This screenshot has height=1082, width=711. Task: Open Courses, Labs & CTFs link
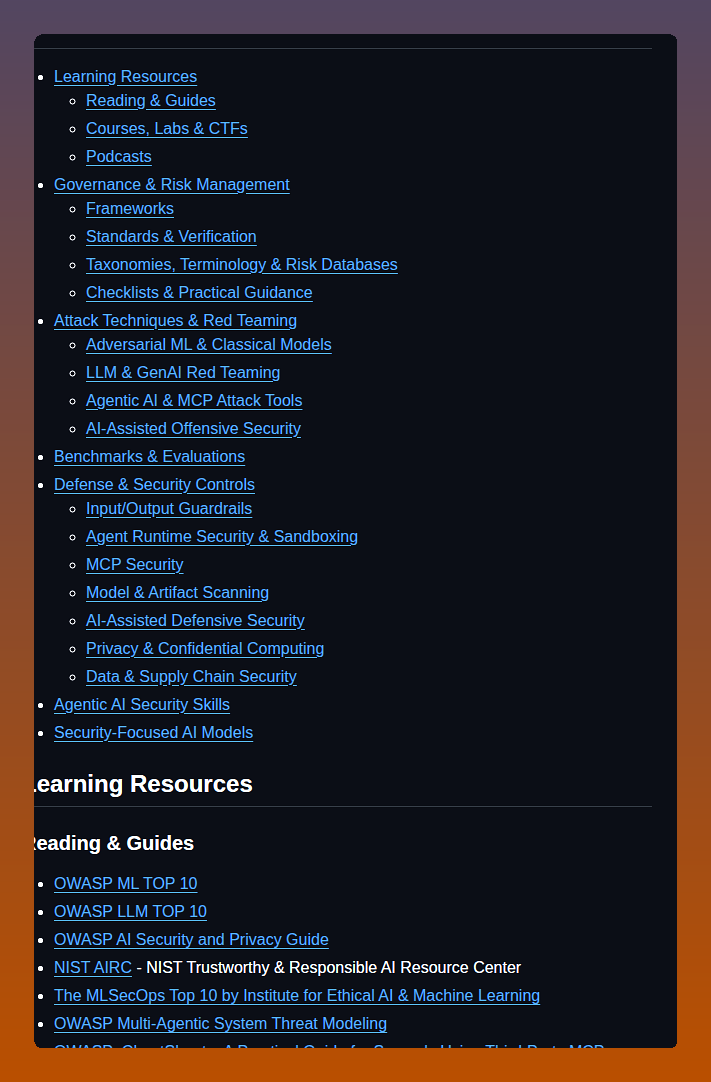tap(166, 129)
